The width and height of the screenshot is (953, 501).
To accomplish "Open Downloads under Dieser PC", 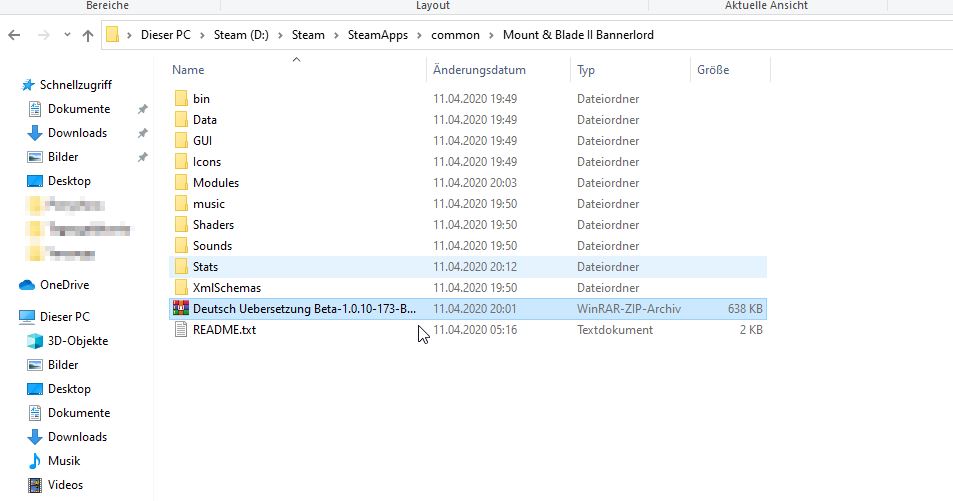I will [x=77, y=437].
